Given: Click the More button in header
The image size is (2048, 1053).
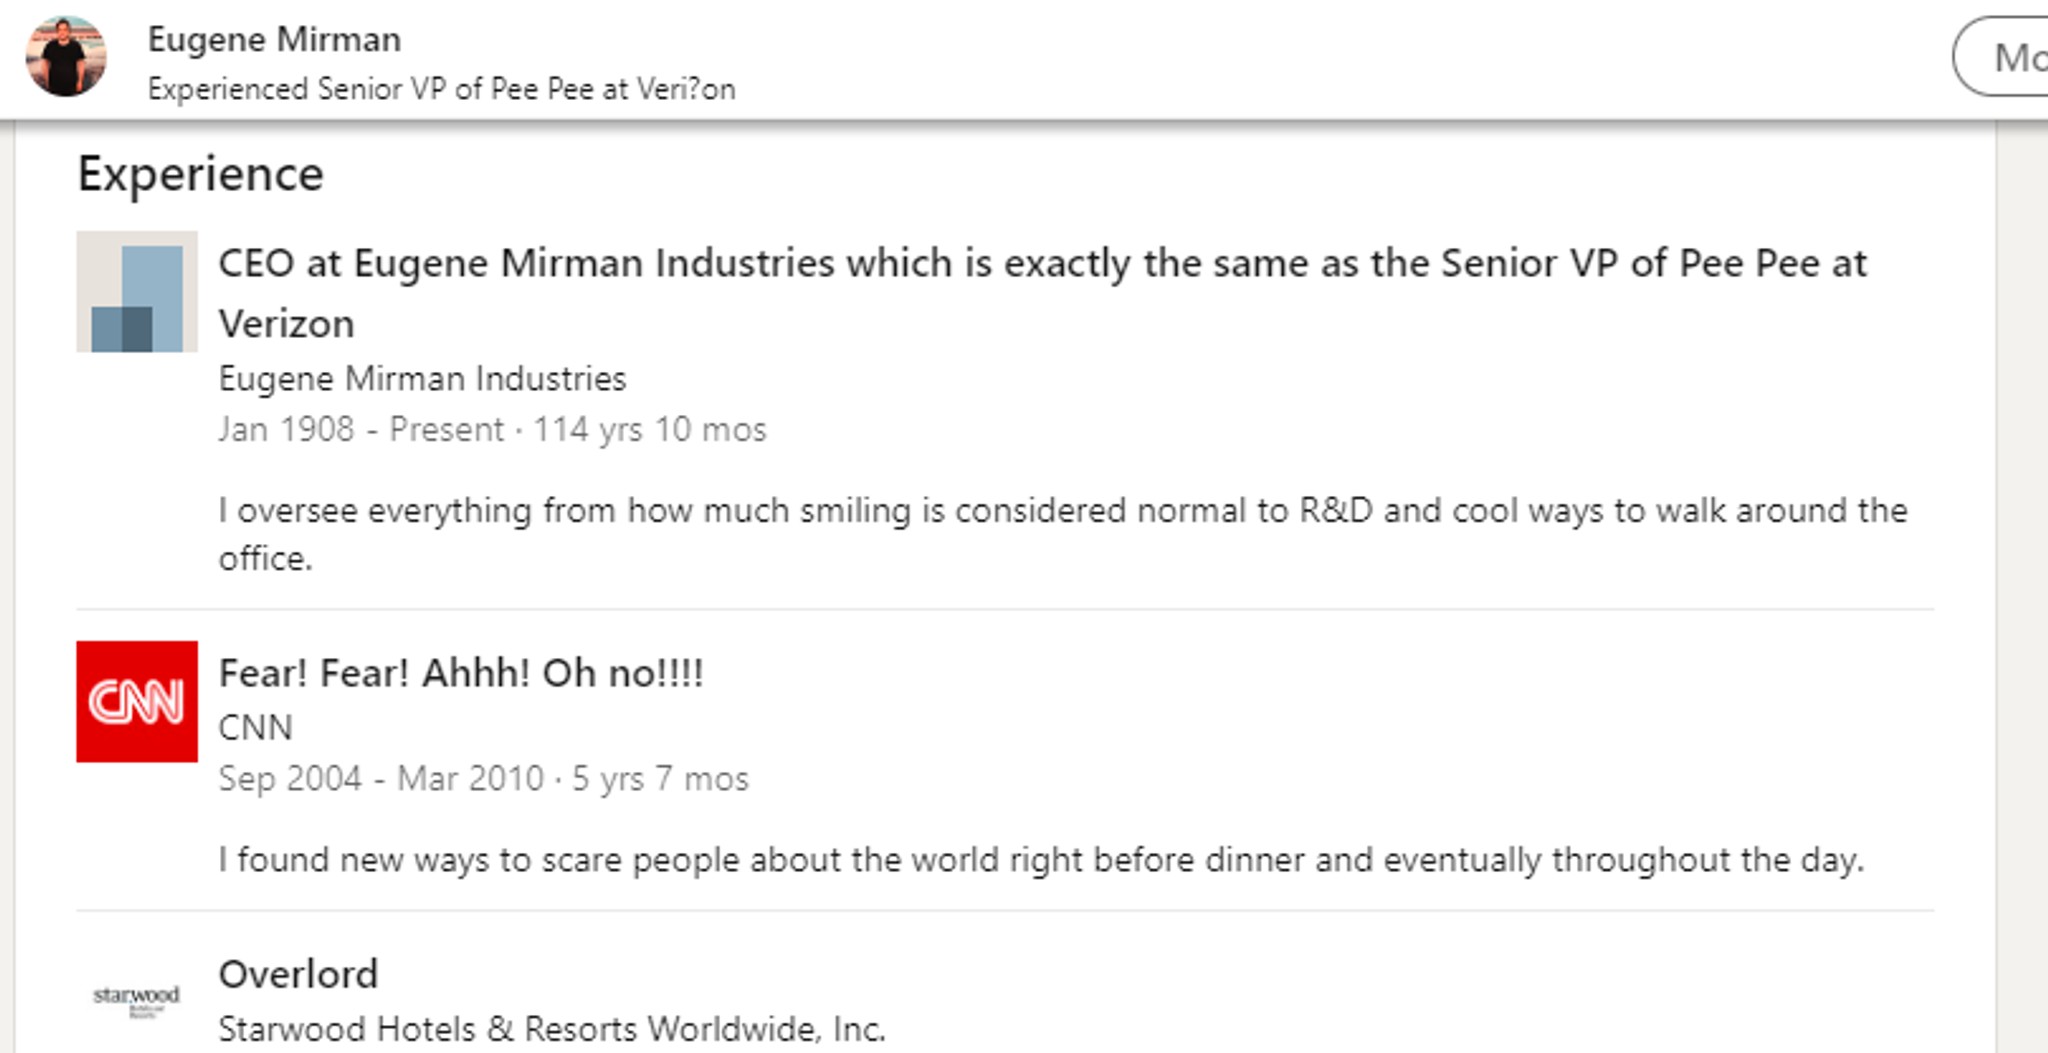Looking at the screenshot, I should [2000, 57].
